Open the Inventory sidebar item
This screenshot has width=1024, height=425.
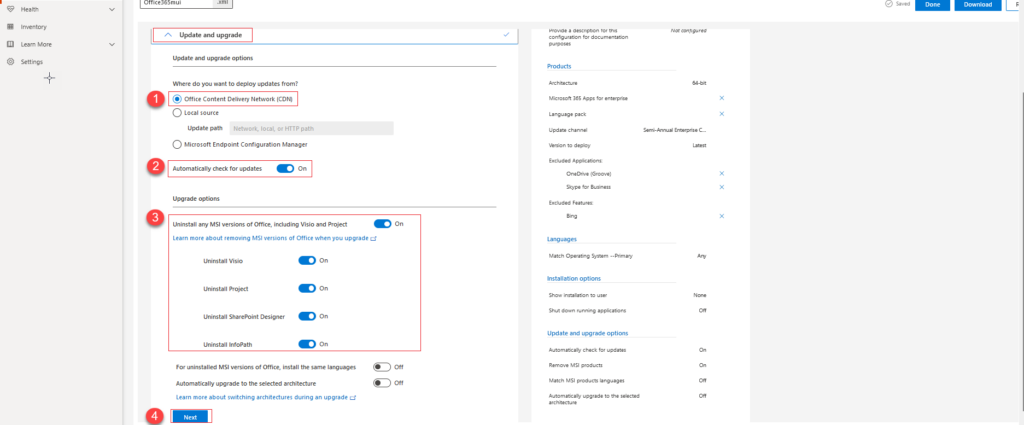tap(34, 27)
